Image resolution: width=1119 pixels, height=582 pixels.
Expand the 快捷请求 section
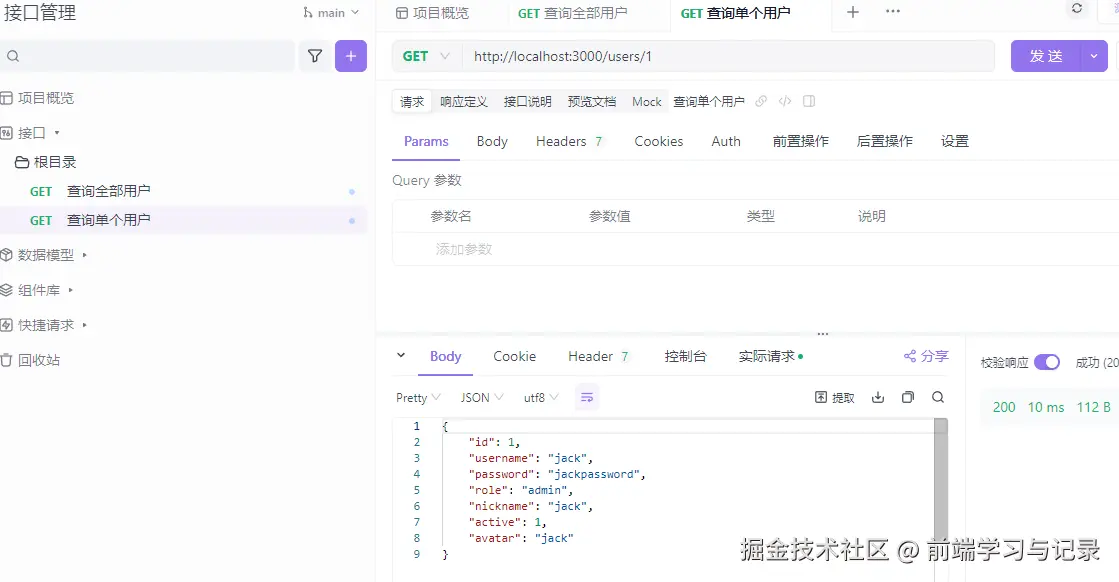(x=85, y=325)
